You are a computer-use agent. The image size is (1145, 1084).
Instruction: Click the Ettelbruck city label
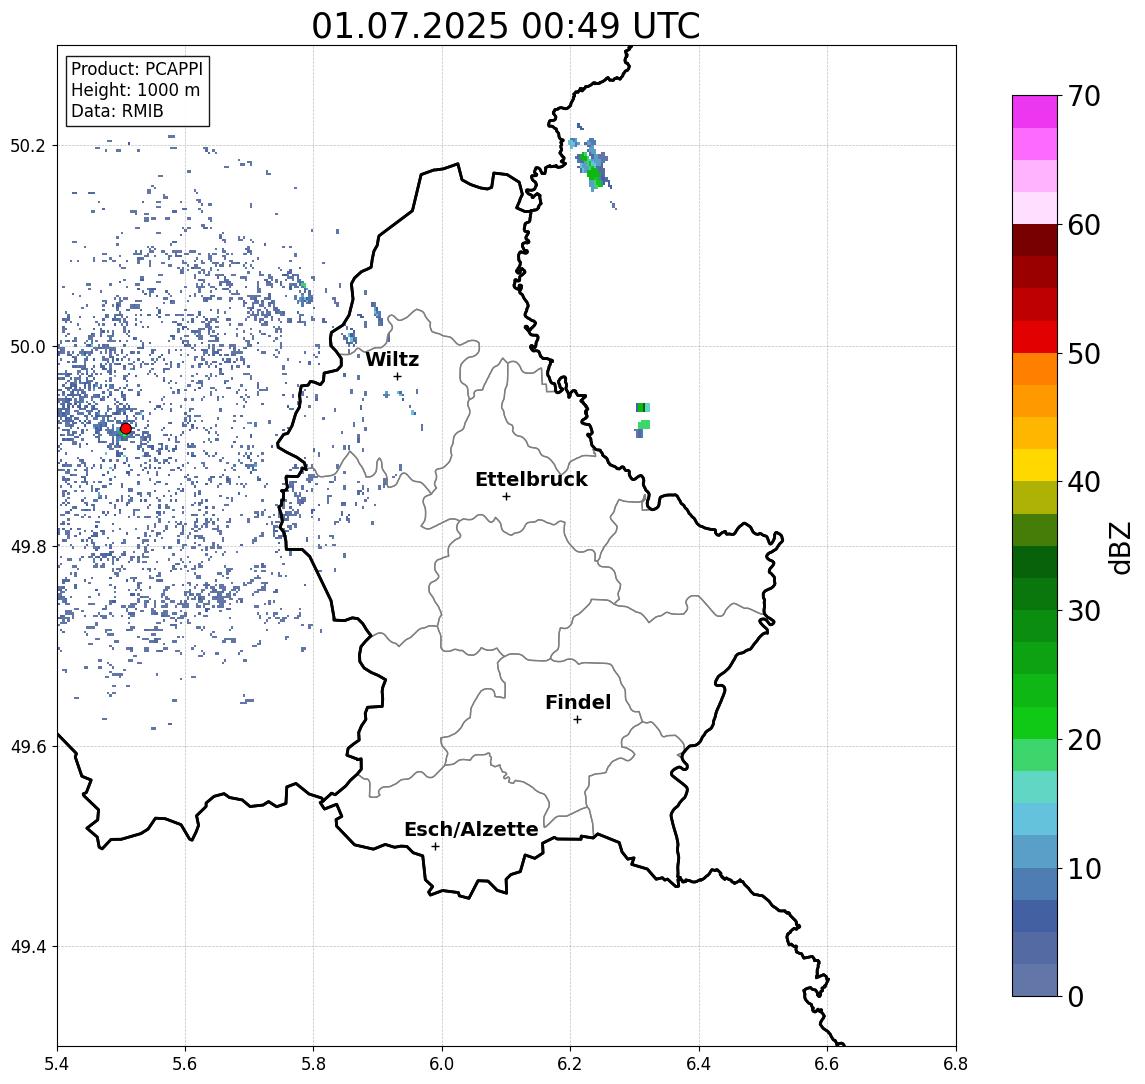tap(531, 479)
